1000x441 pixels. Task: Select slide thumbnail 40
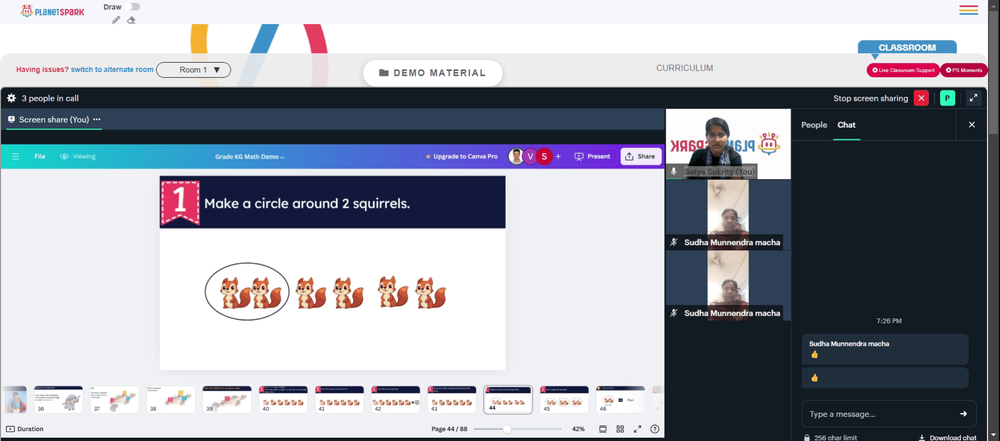tap(283, 400)
